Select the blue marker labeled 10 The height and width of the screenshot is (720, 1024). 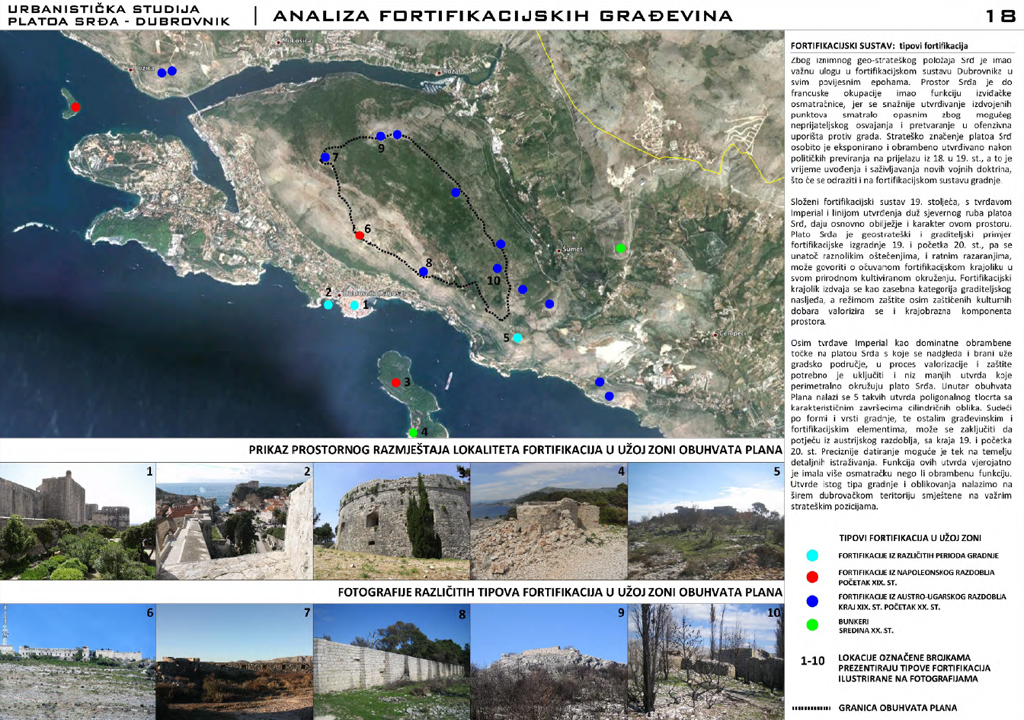pyautogui.click(x=496, y=267)
